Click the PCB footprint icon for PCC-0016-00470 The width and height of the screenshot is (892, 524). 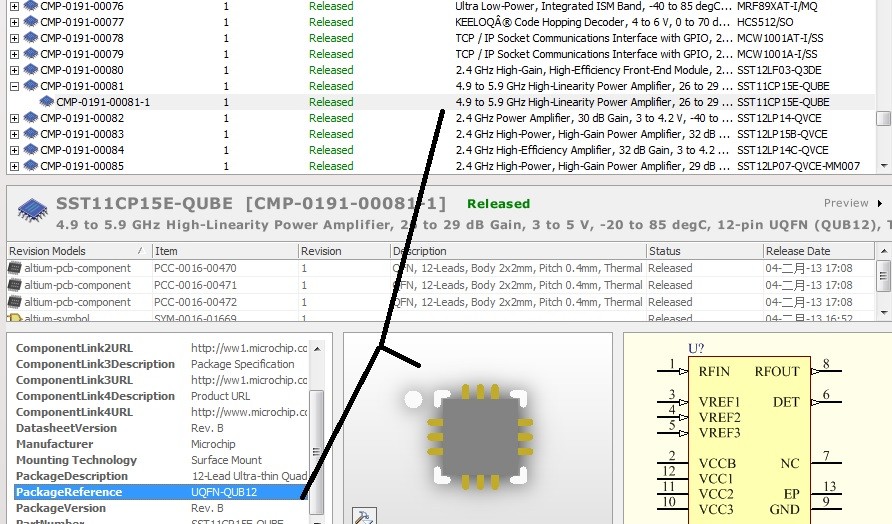(x=14, y=268)
